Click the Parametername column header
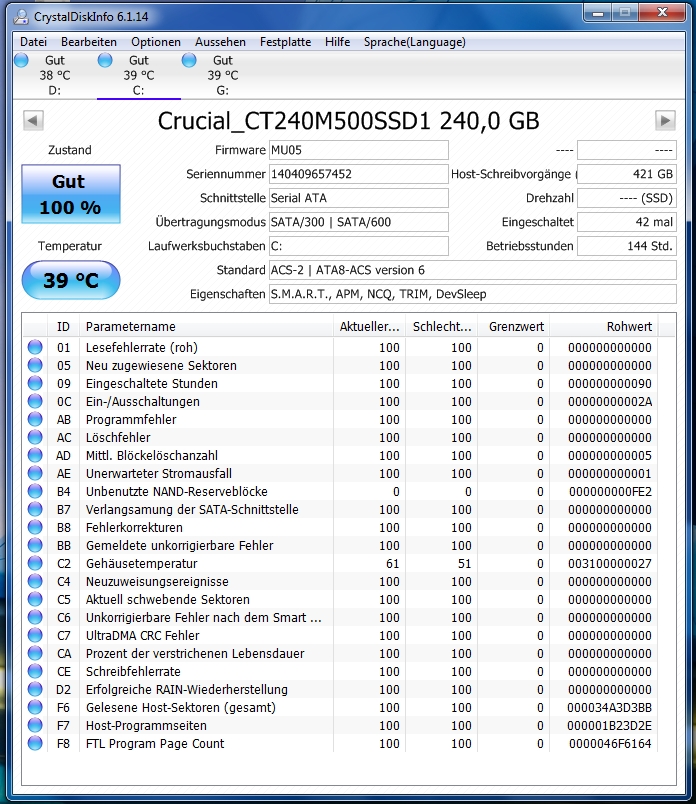 coord(206,327)
